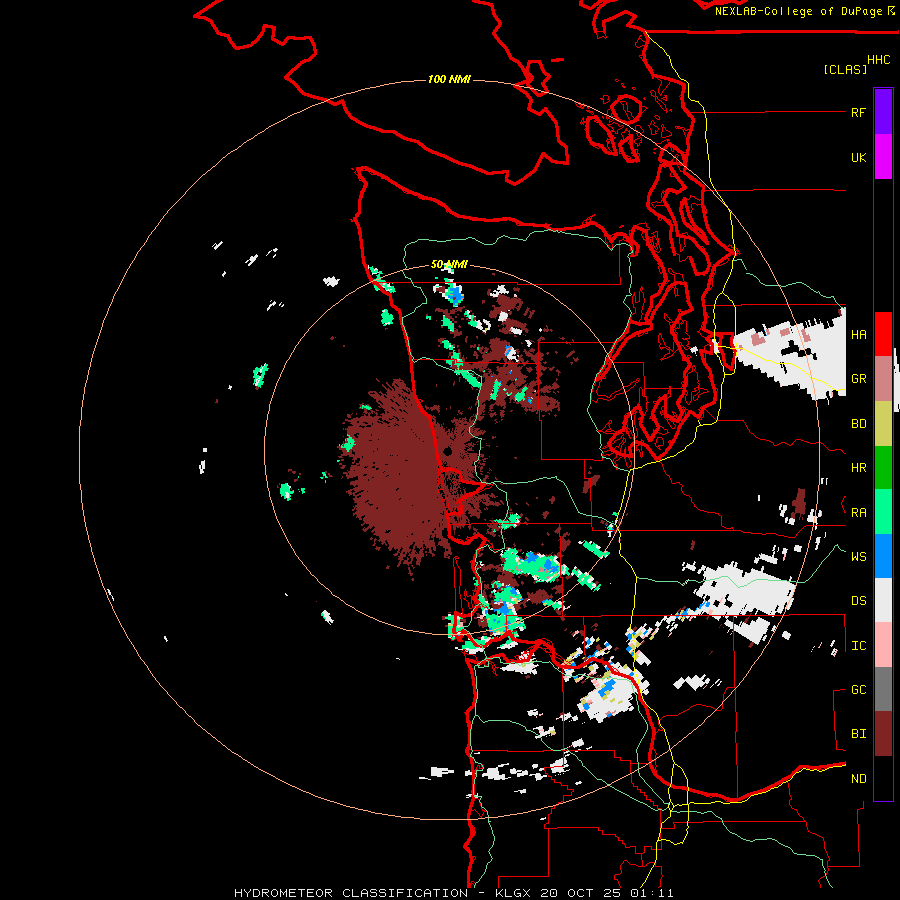
Task: Click the 01:11 timestamp
Action: tap(651, 893)
